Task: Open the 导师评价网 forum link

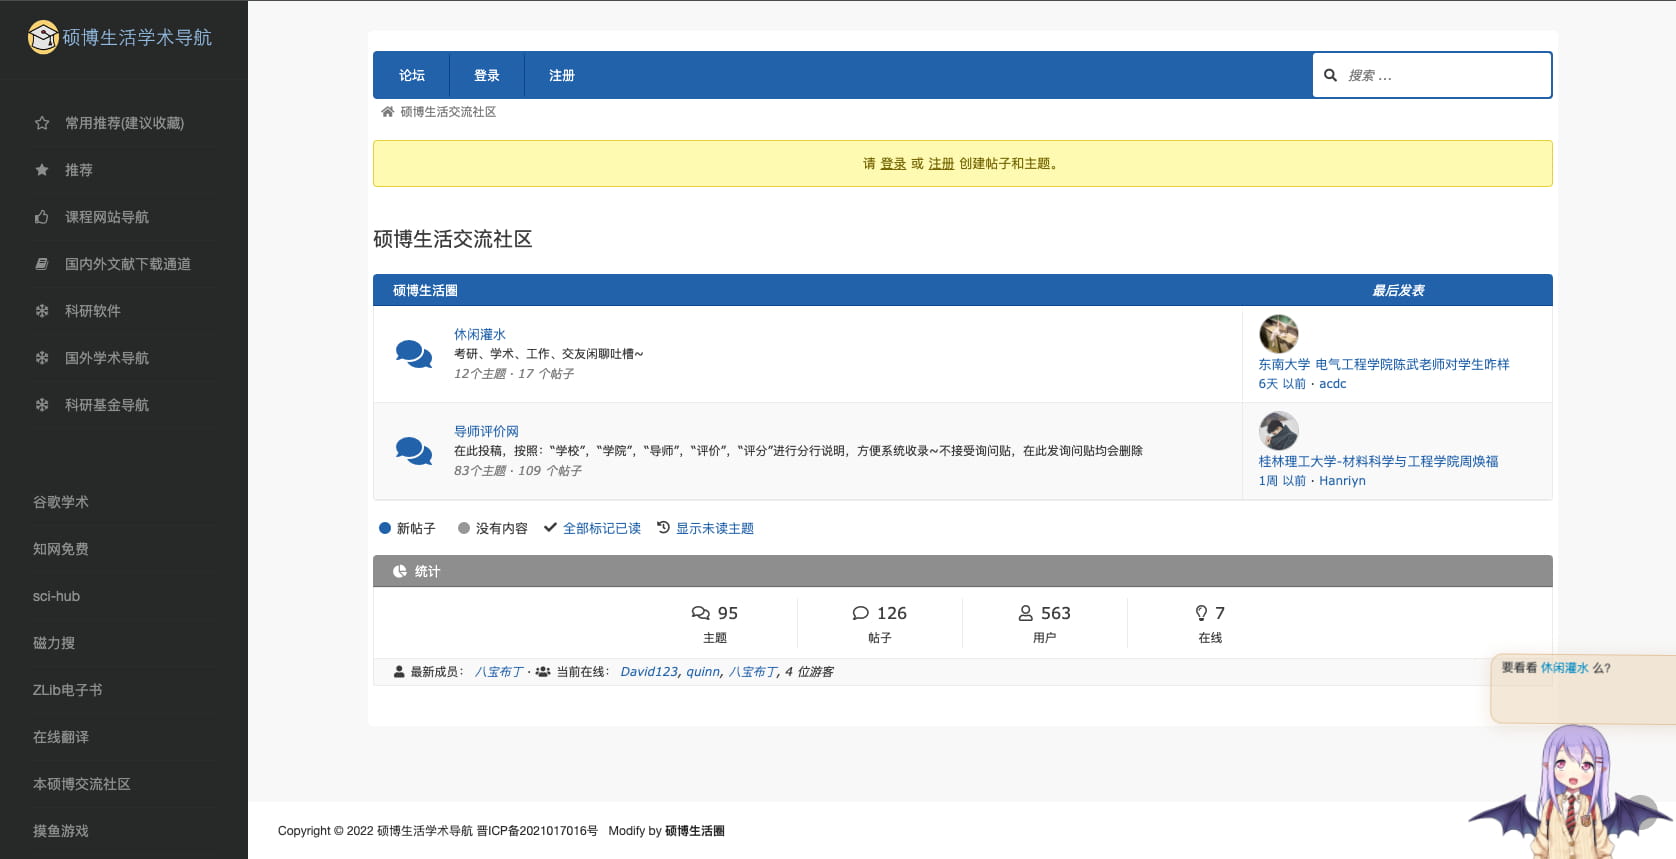Action: (486, 431)
